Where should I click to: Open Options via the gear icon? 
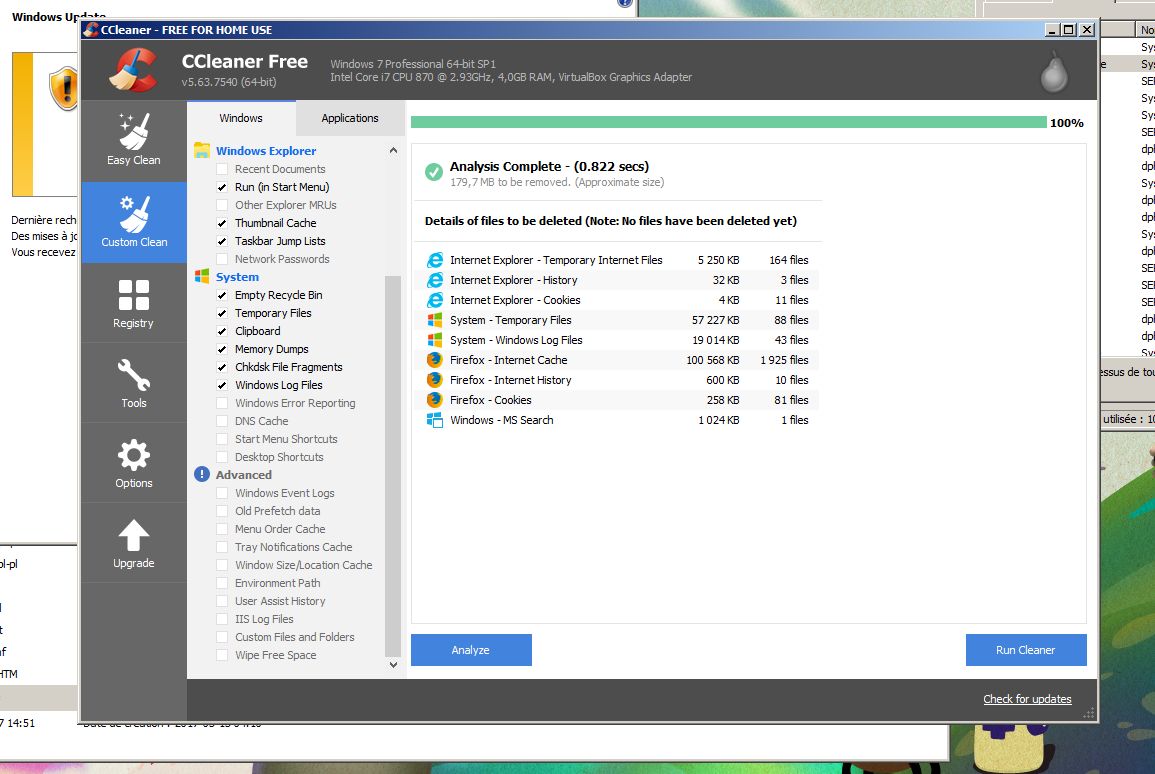click(x=133, y=461)
